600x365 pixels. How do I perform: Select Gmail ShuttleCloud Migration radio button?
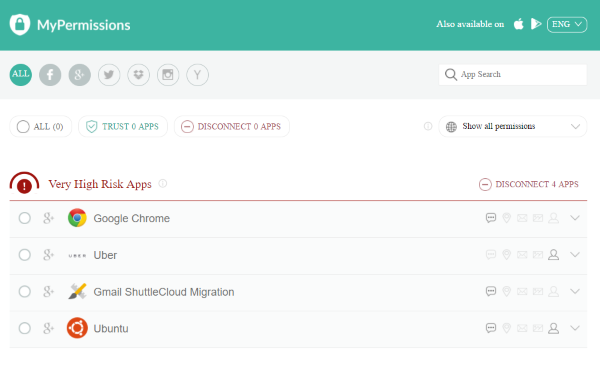(24, 292)
